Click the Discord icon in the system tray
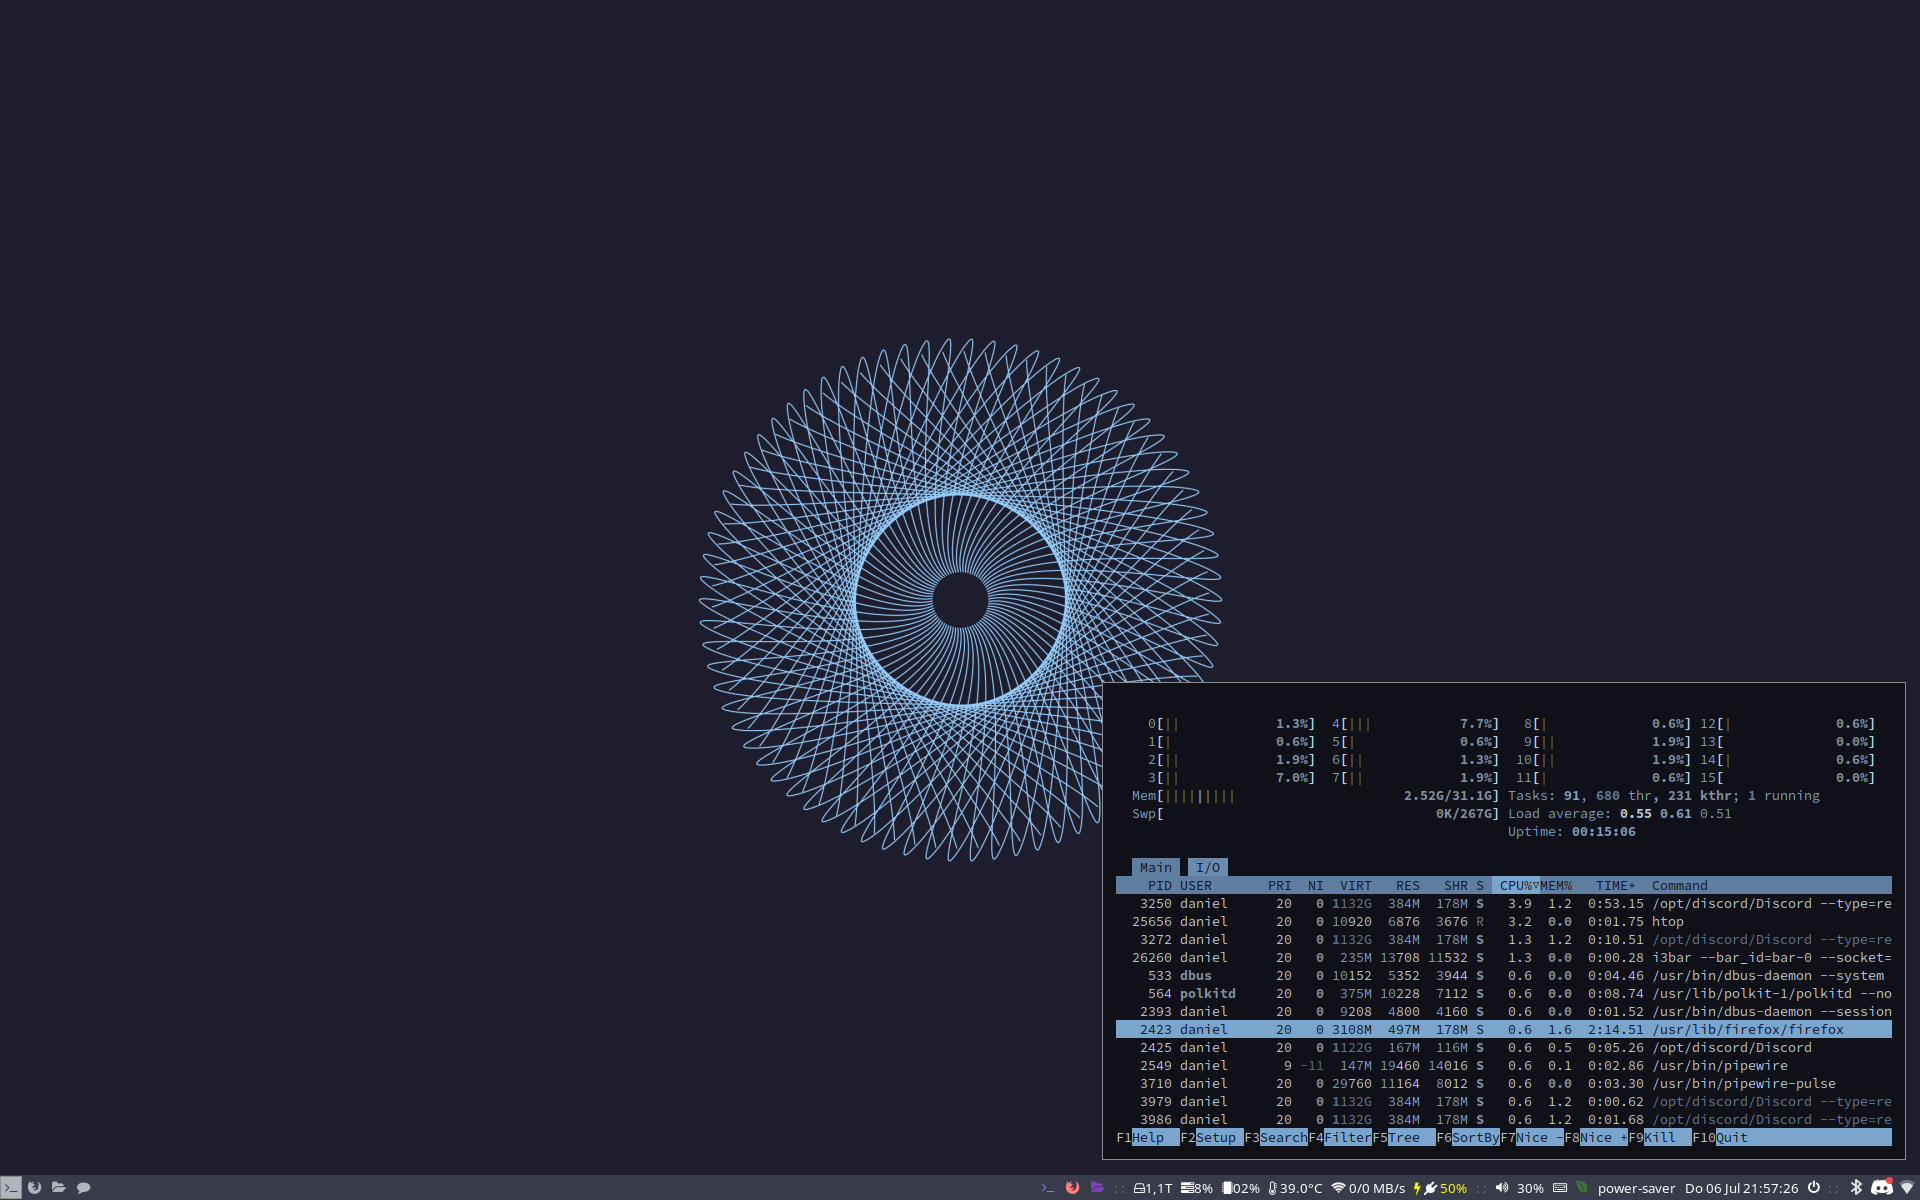The image size is (1920, 1200). (1884, 1188)
